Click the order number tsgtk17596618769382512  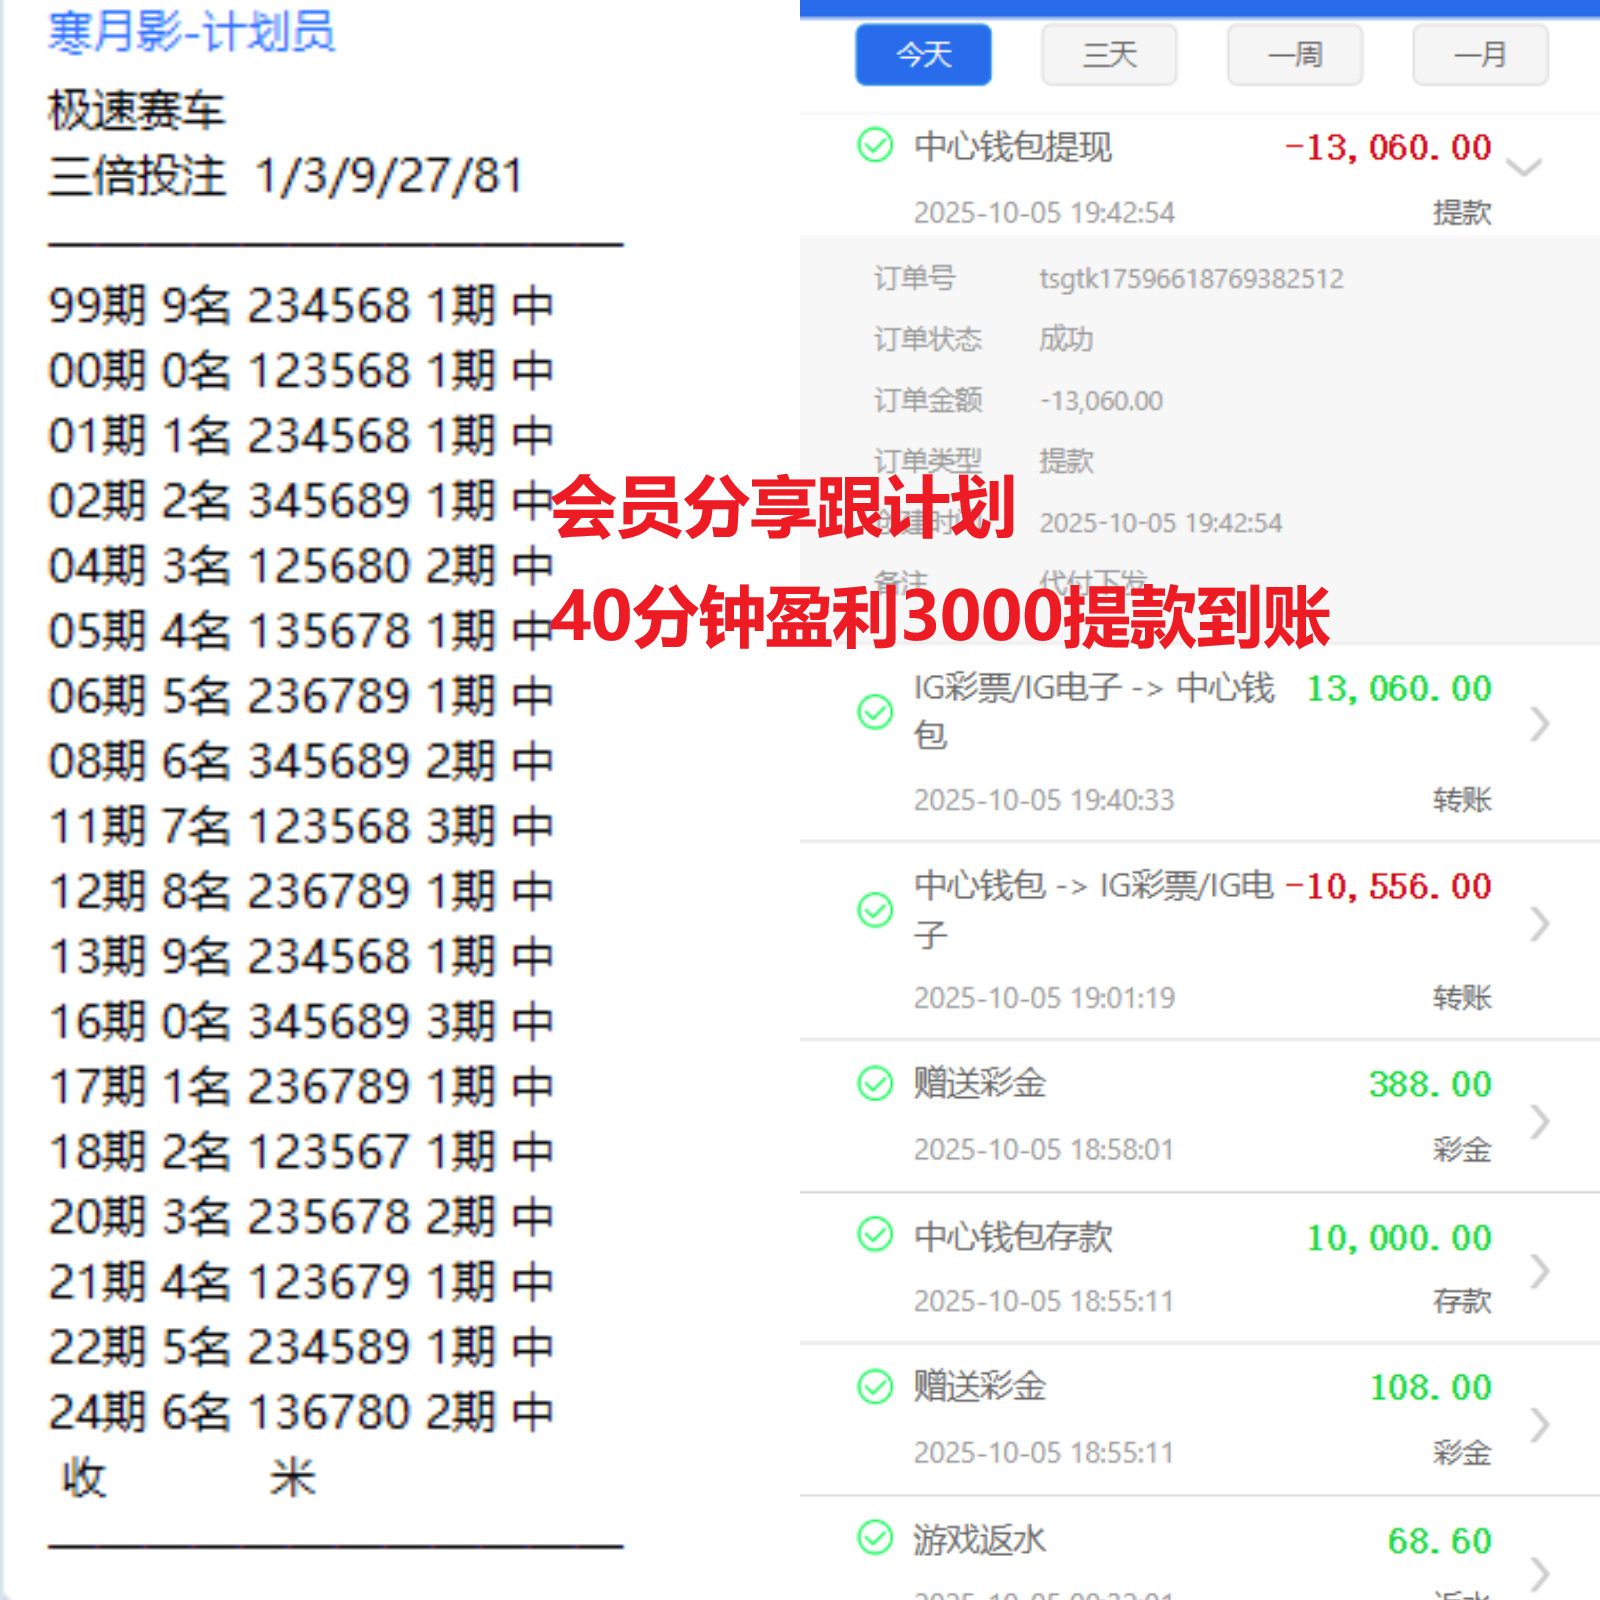(1190, 279)
